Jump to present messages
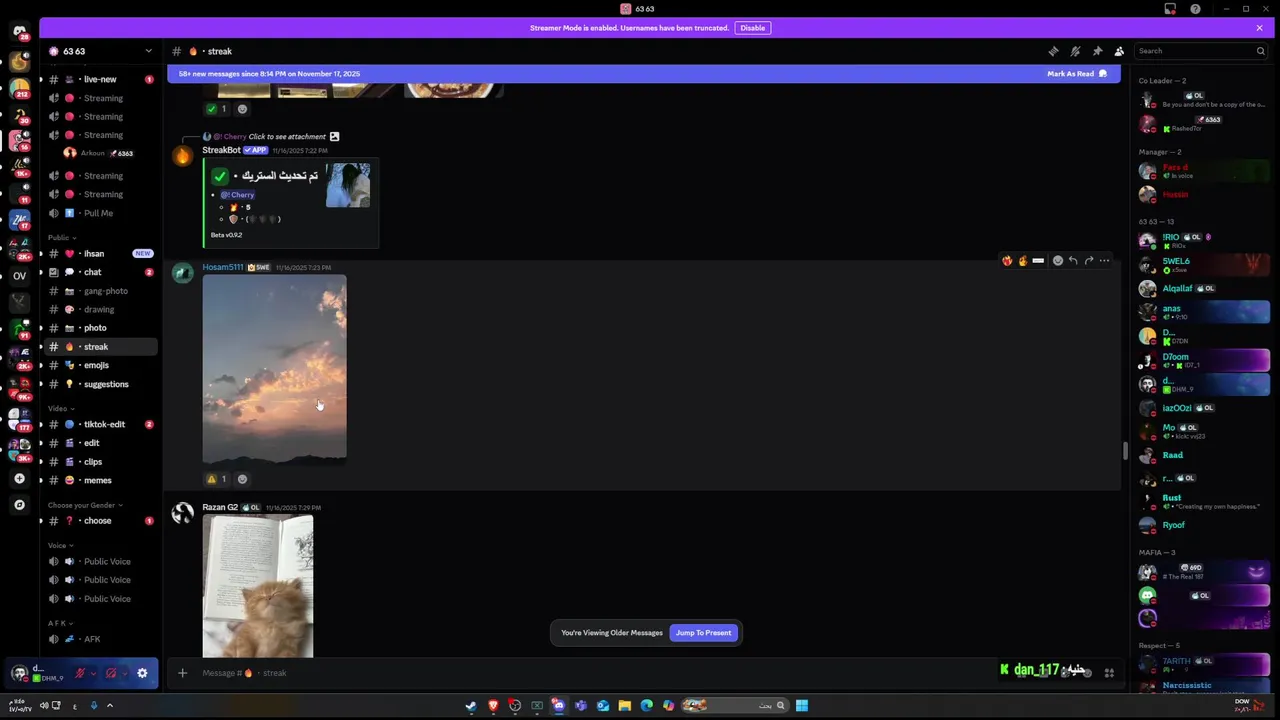The image size is (1280, 720). point(703,633)
